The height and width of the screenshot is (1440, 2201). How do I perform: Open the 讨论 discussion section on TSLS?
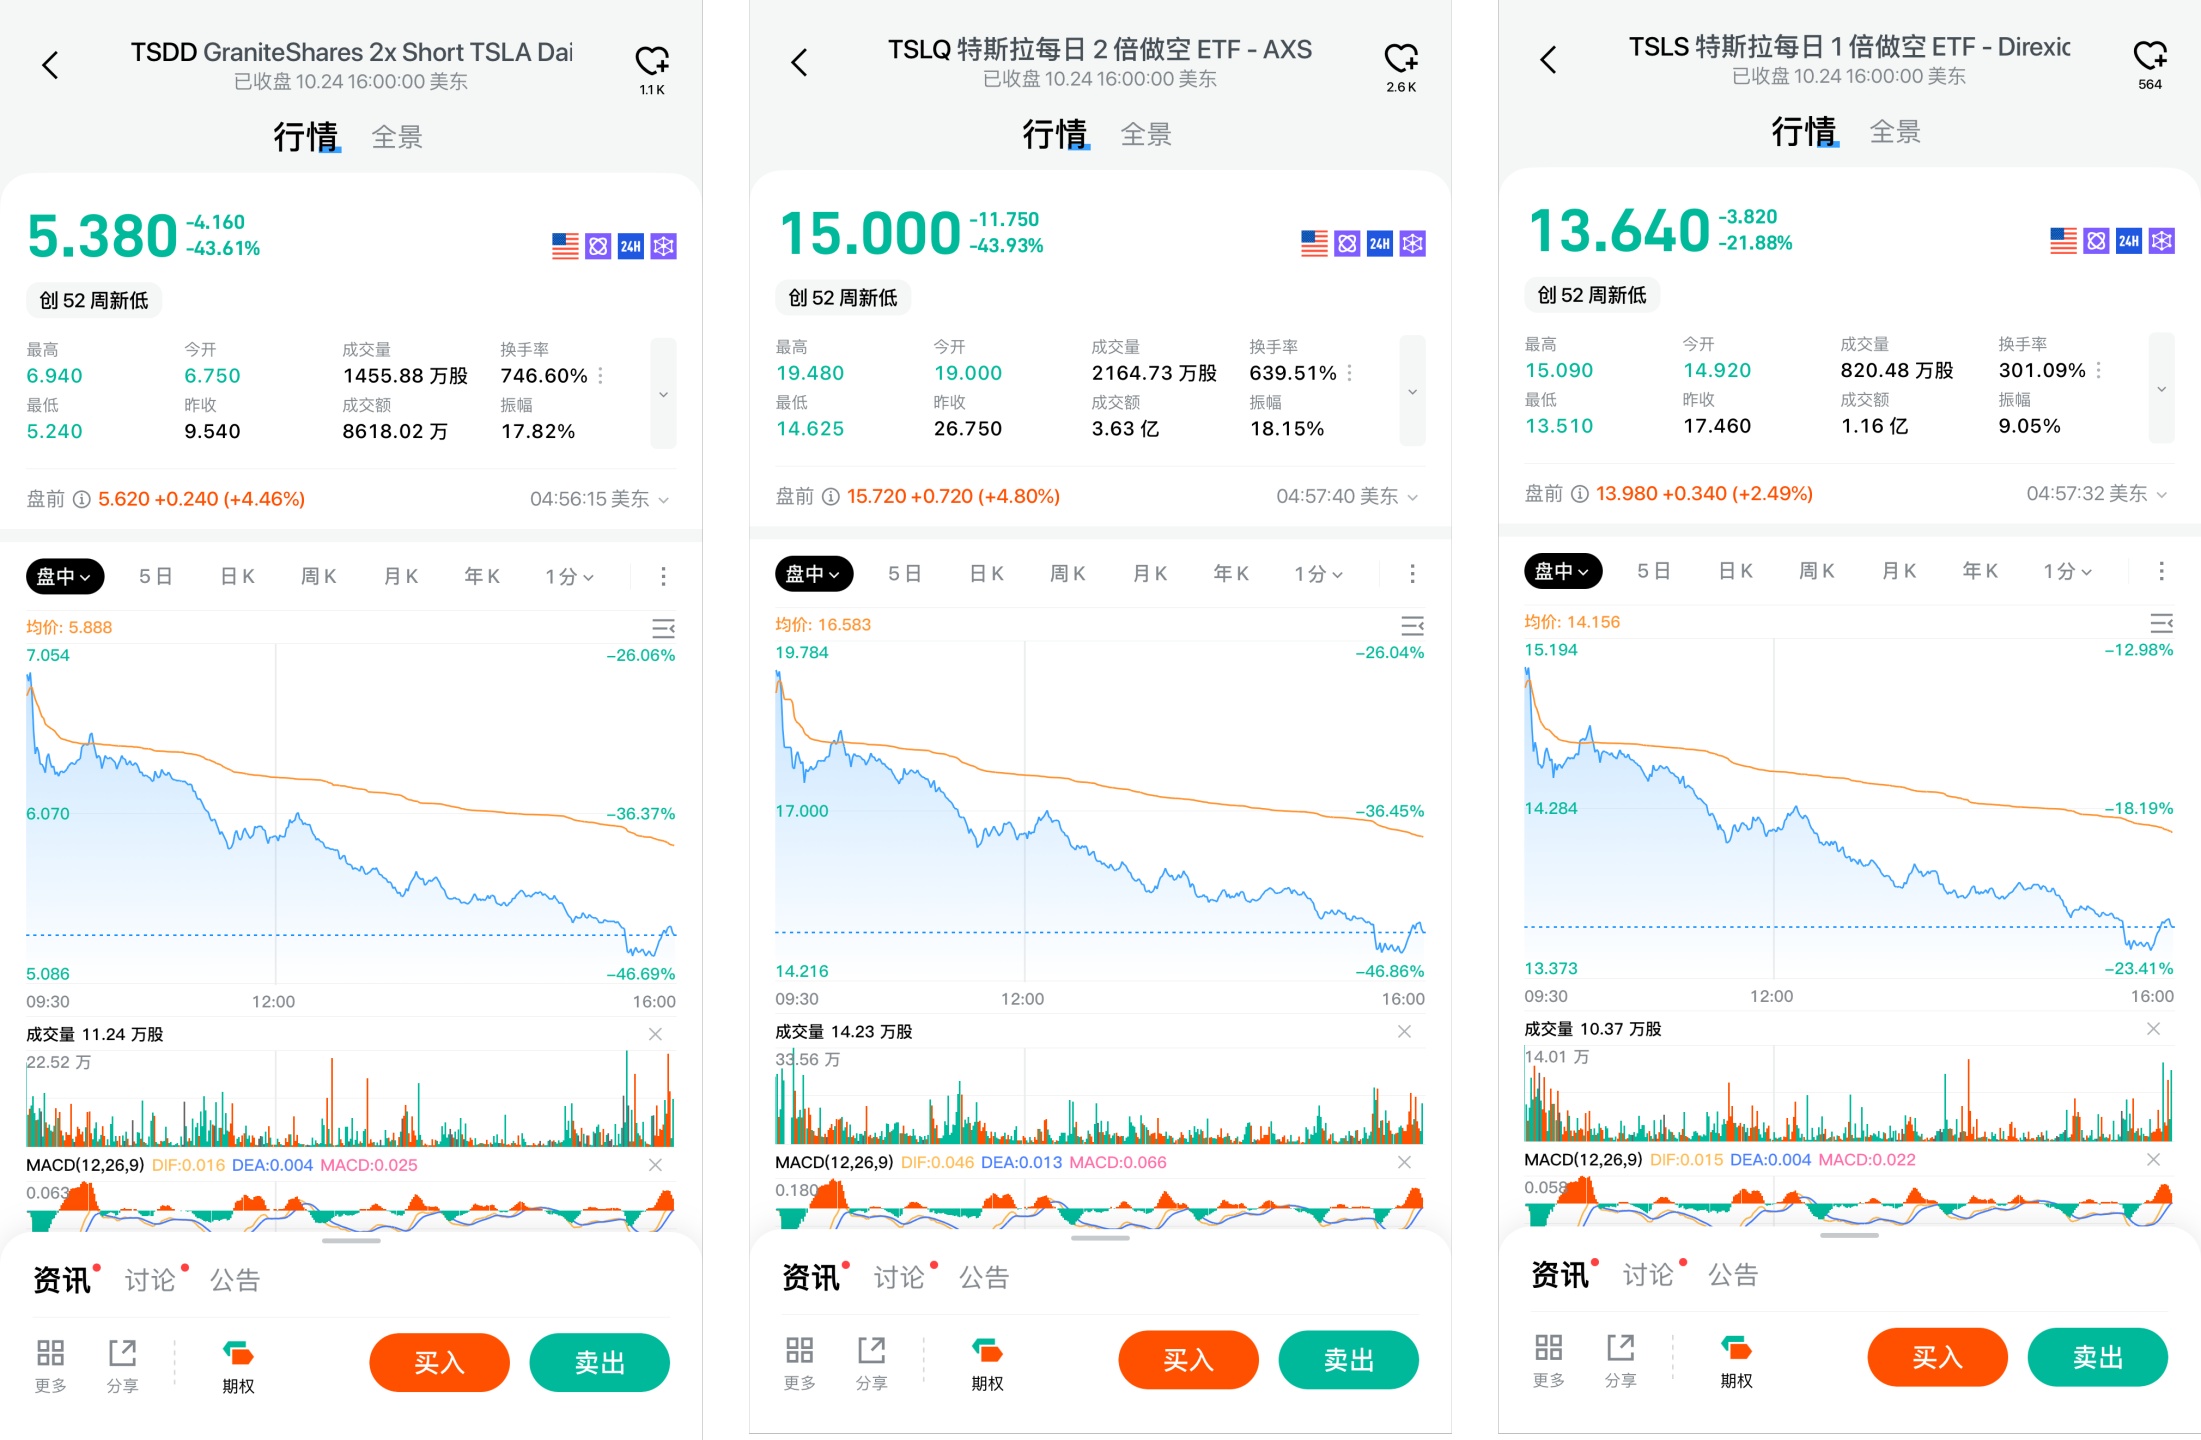point(1647,1275)
